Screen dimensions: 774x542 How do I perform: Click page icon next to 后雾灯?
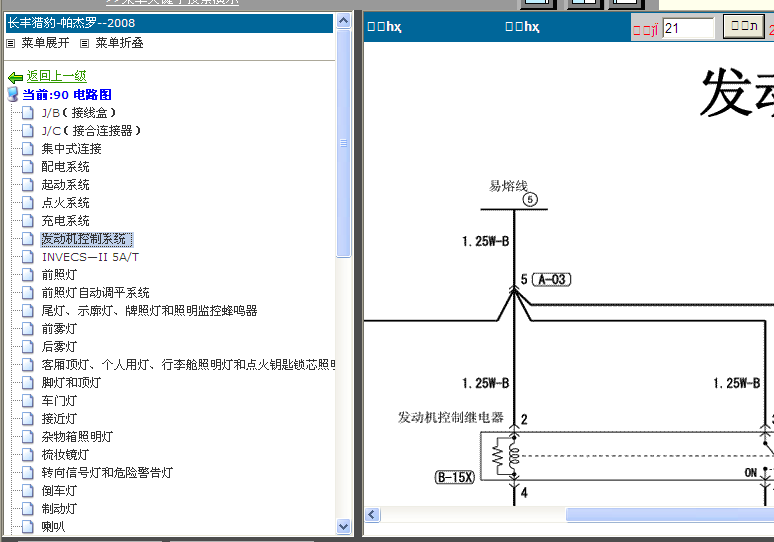(x=28, y=347)
